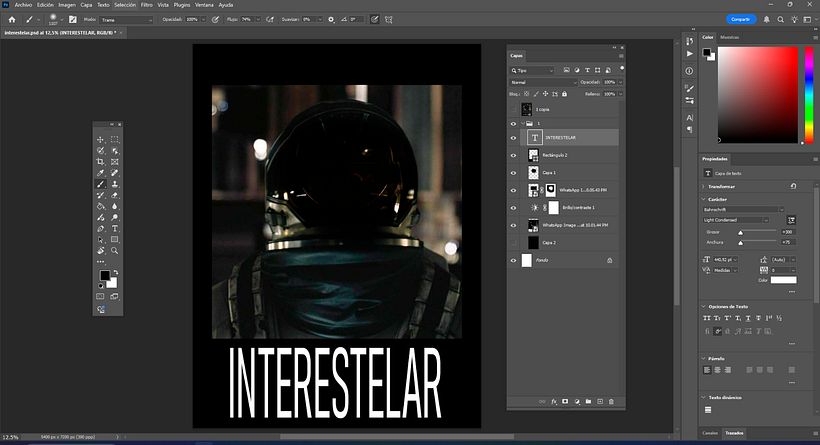Select the Path Selection arrow tool
This screenshot has height=445, width=820.
[100, 239]
